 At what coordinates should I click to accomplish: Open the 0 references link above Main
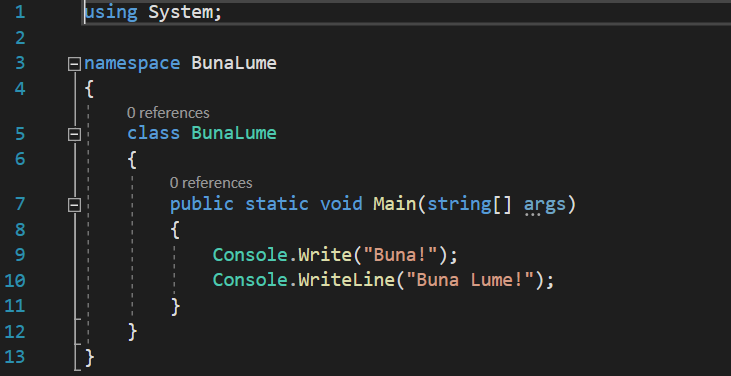(211, 183)
